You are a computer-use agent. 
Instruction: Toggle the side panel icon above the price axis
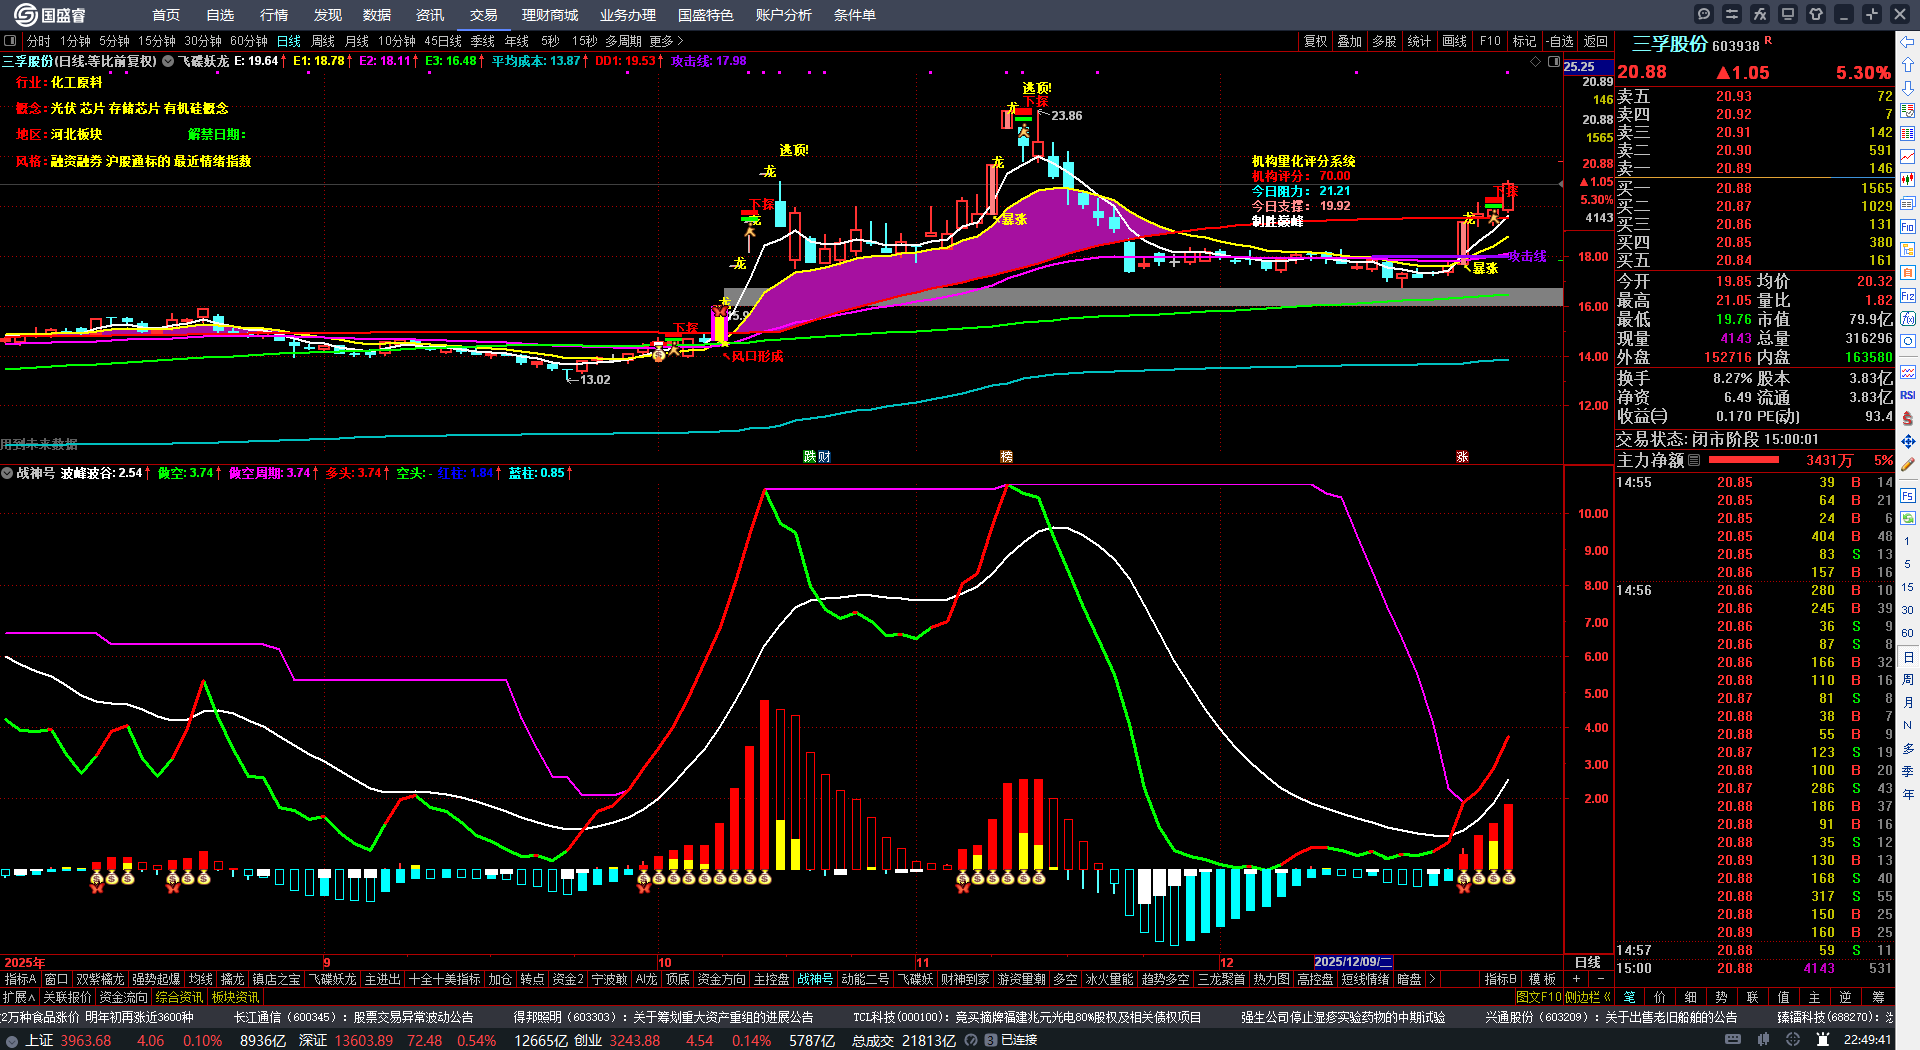[x=1554, y=62]
